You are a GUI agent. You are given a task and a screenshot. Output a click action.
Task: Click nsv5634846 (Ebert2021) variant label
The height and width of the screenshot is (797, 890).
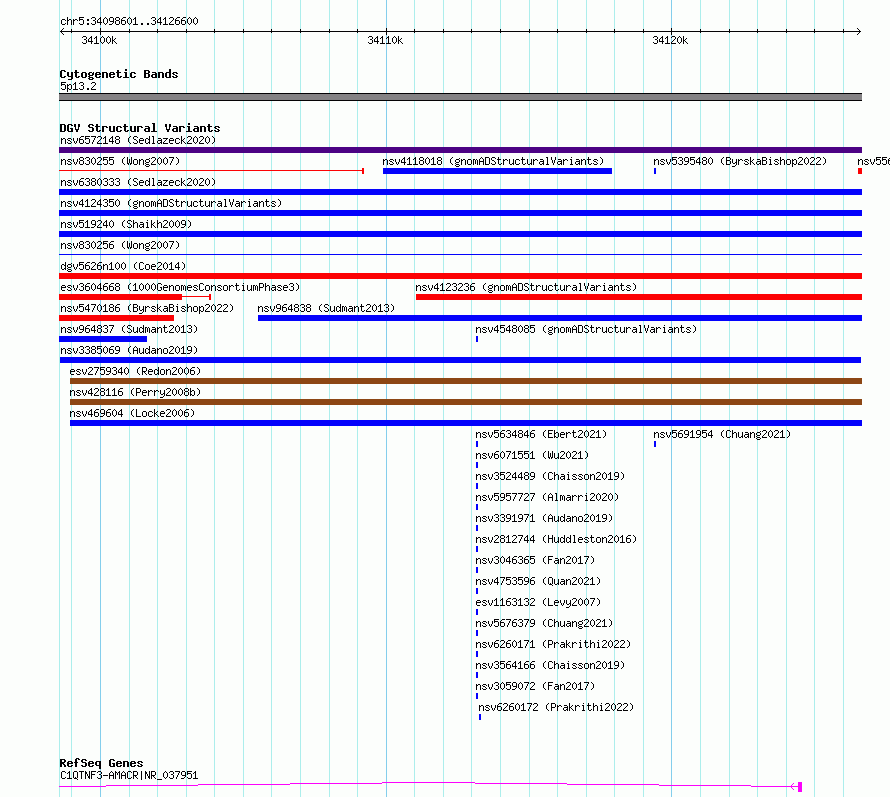[x=541, y=434]
